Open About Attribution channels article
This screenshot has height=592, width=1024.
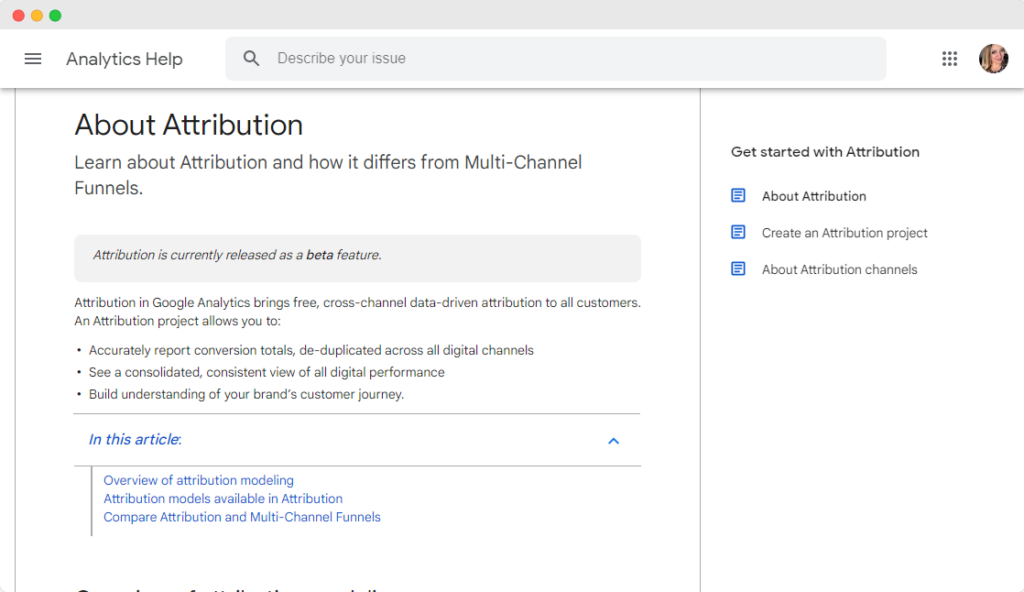click(x=839, y=269)
